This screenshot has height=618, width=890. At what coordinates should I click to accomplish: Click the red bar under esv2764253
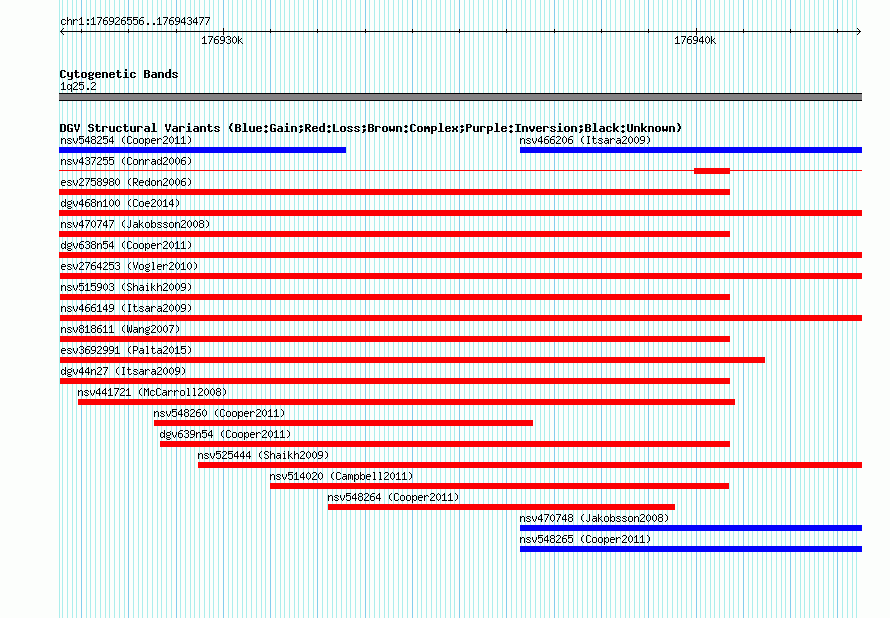pos(461,276)
